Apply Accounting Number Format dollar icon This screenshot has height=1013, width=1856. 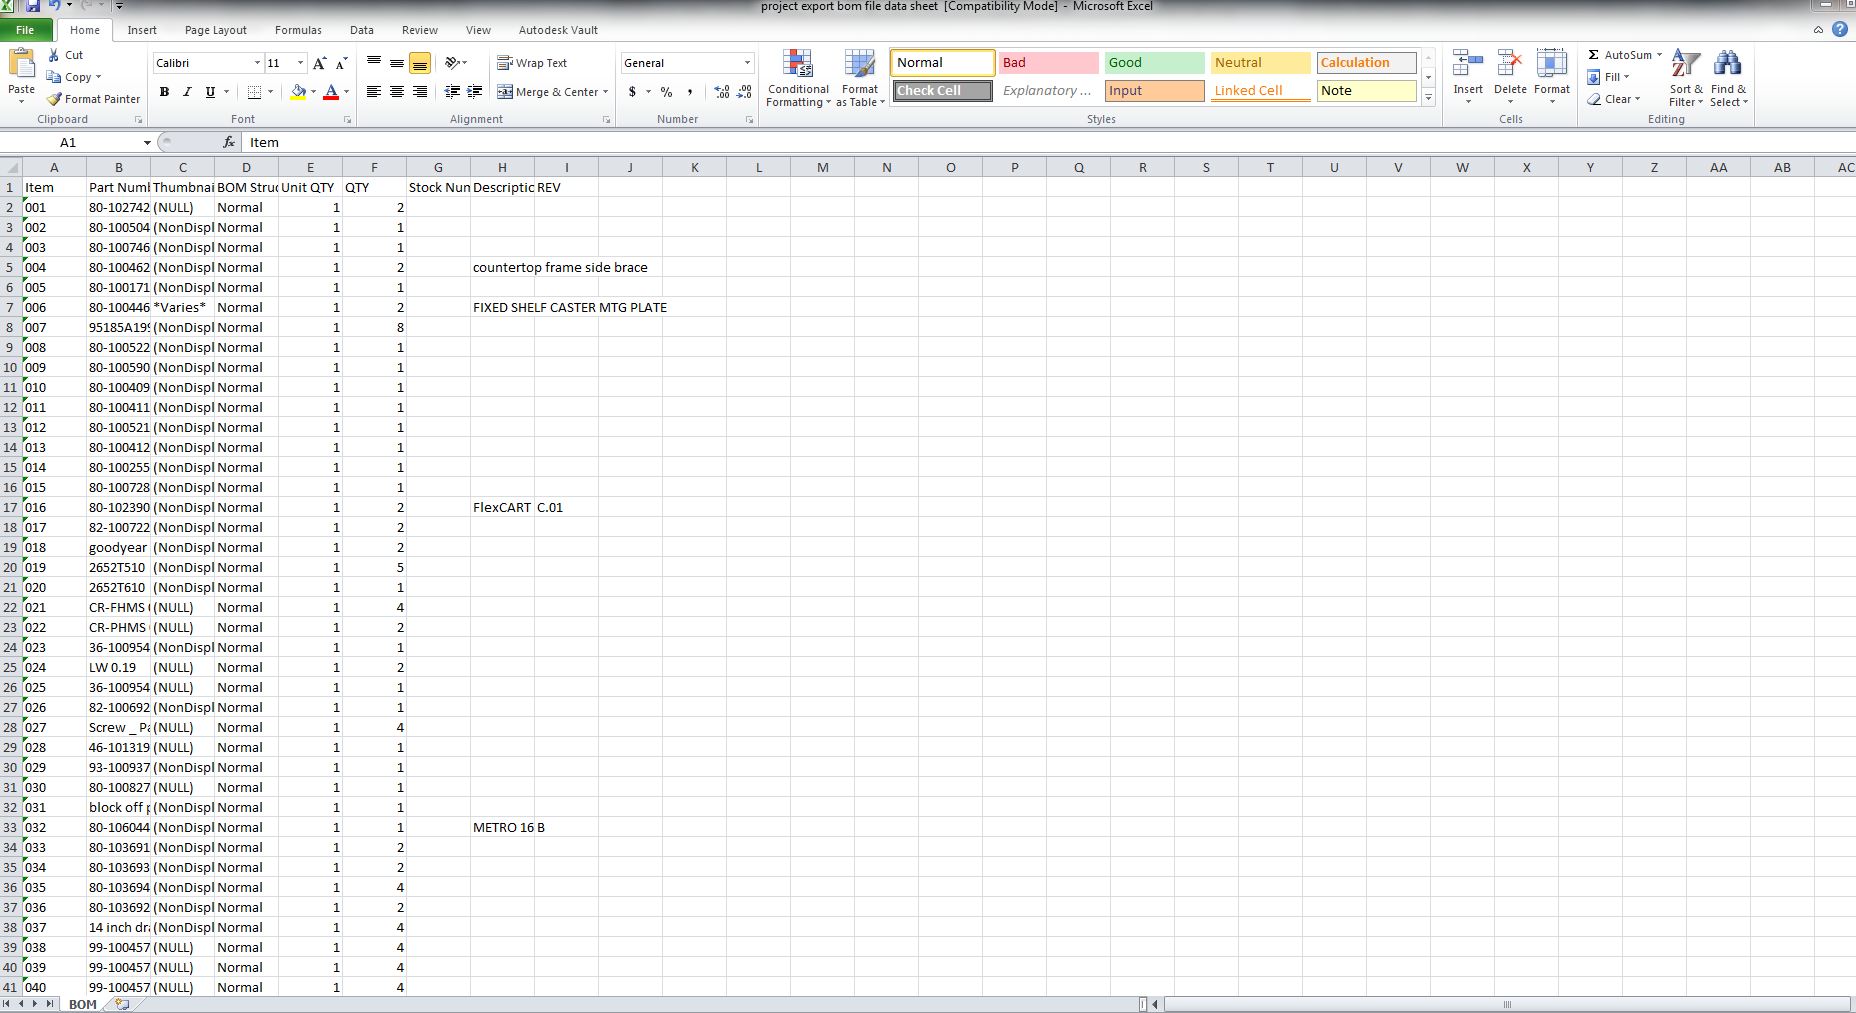pyautogui.click(x=632, y=92)
